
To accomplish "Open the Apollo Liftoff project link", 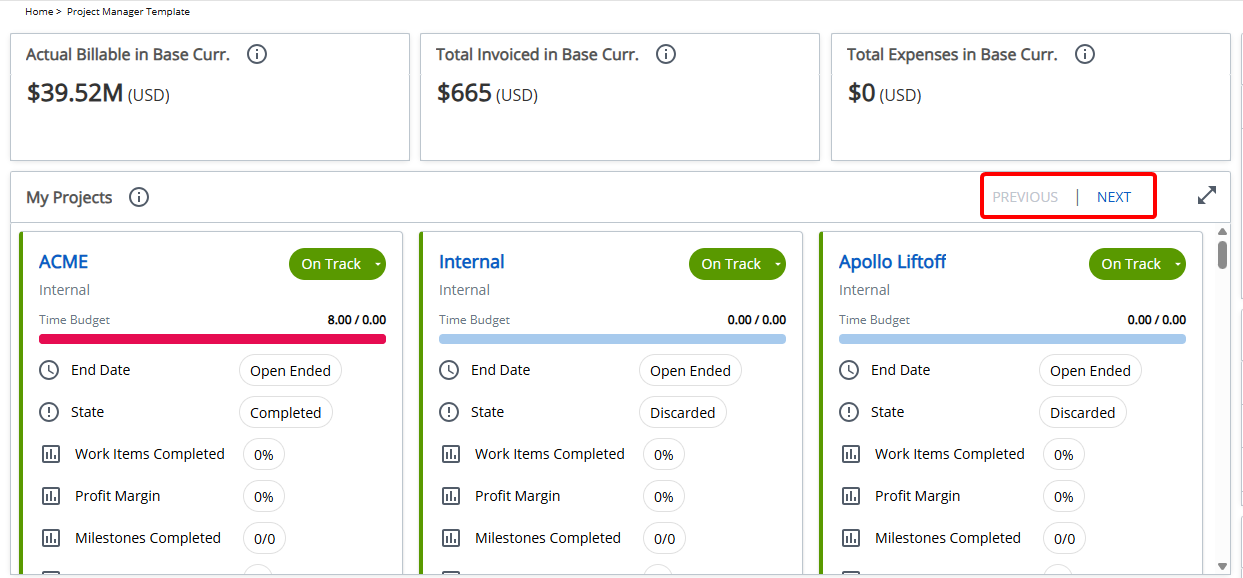I will click(x=892, y=262).
